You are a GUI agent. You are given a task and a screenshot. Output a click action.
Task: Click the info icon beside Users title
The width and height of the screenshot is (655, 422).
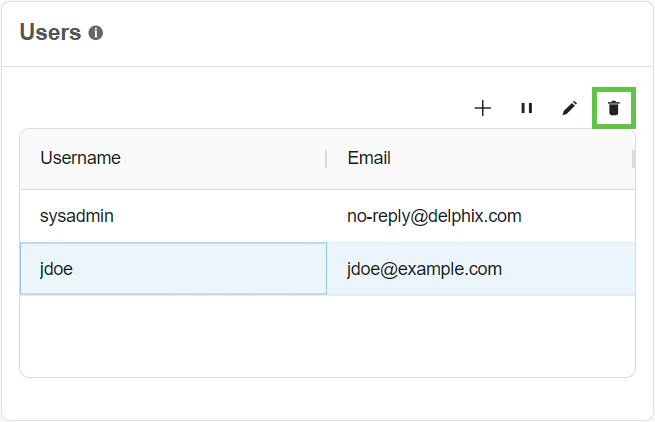(96, 33)
